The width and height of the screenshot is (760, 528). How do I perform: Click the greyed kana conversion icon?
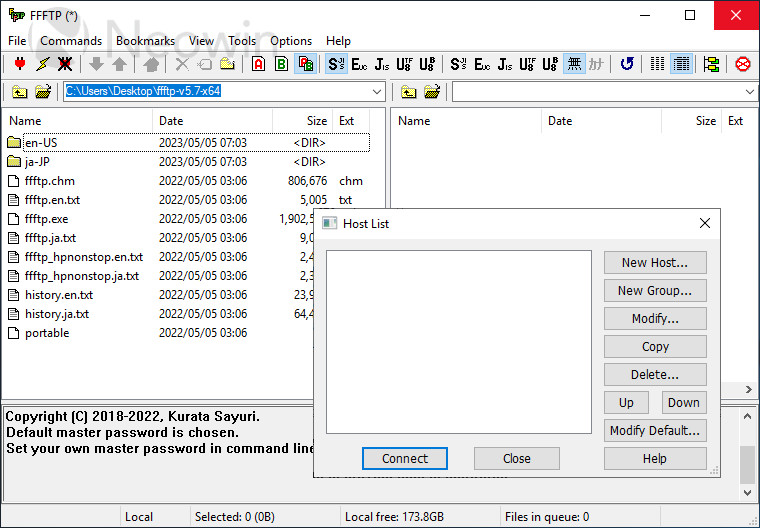597,64
